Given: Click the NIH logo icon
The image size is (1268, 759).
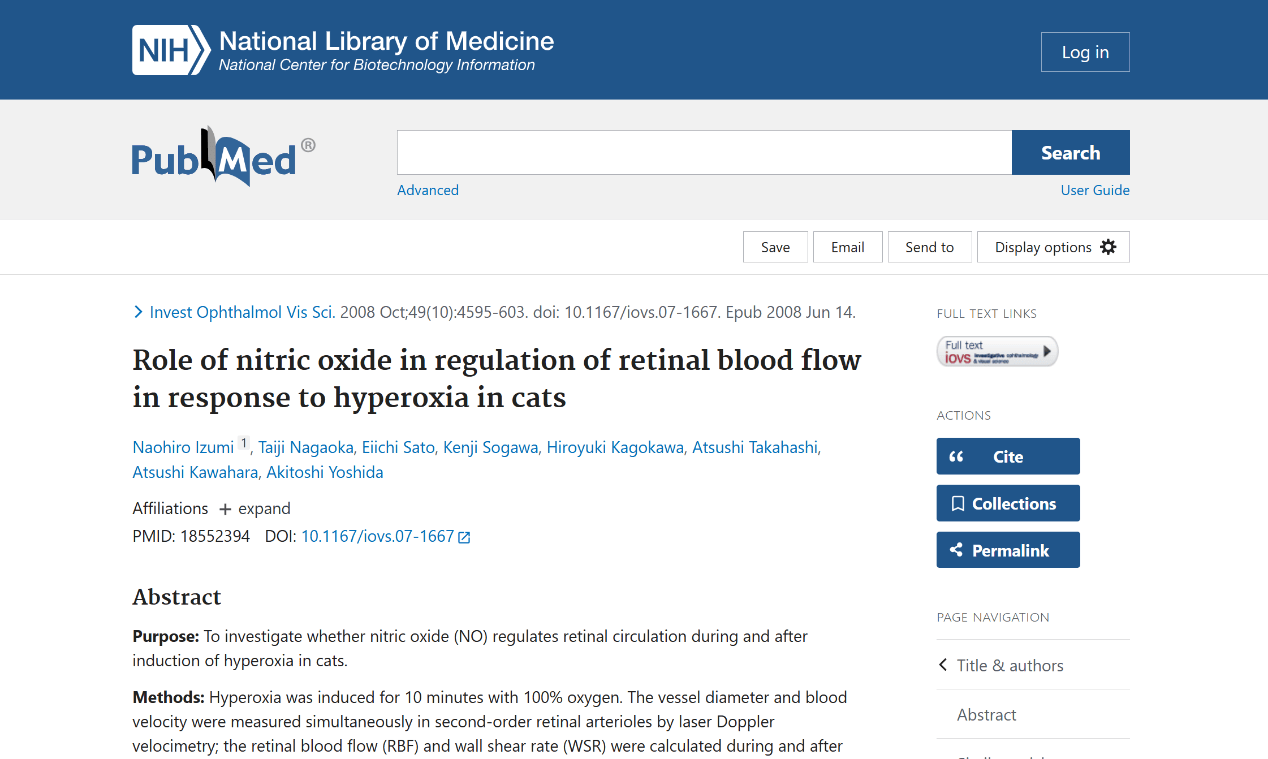Looking at the screenshot, I should [x=170, y=51].
